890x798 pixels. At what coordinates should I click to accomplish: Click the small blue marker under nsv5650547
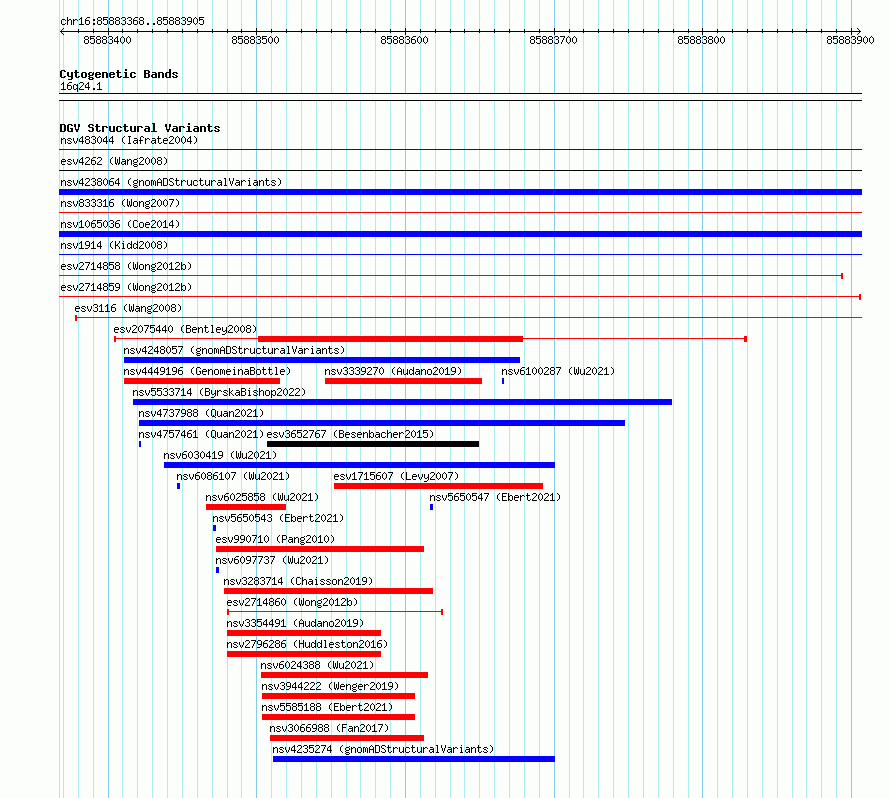click(431, 507)
